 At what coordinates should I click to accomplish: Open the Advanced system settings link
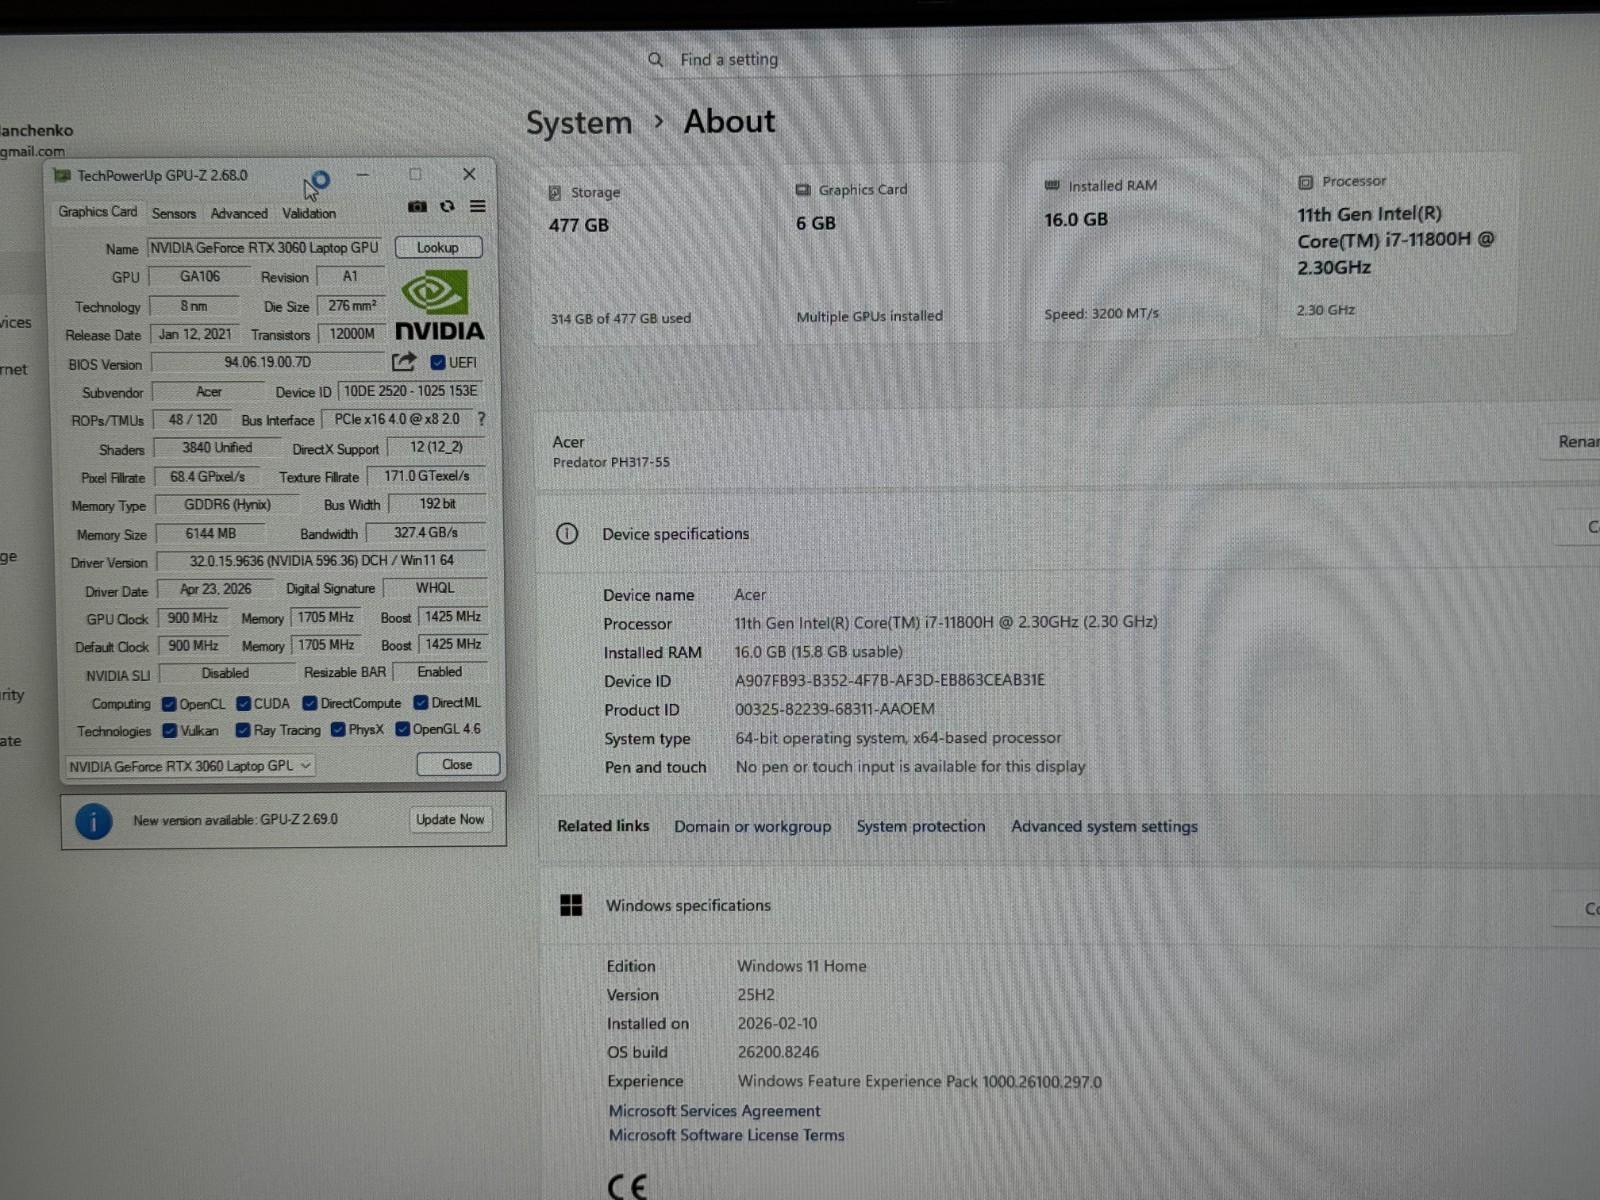click(x=1104, y=826)
